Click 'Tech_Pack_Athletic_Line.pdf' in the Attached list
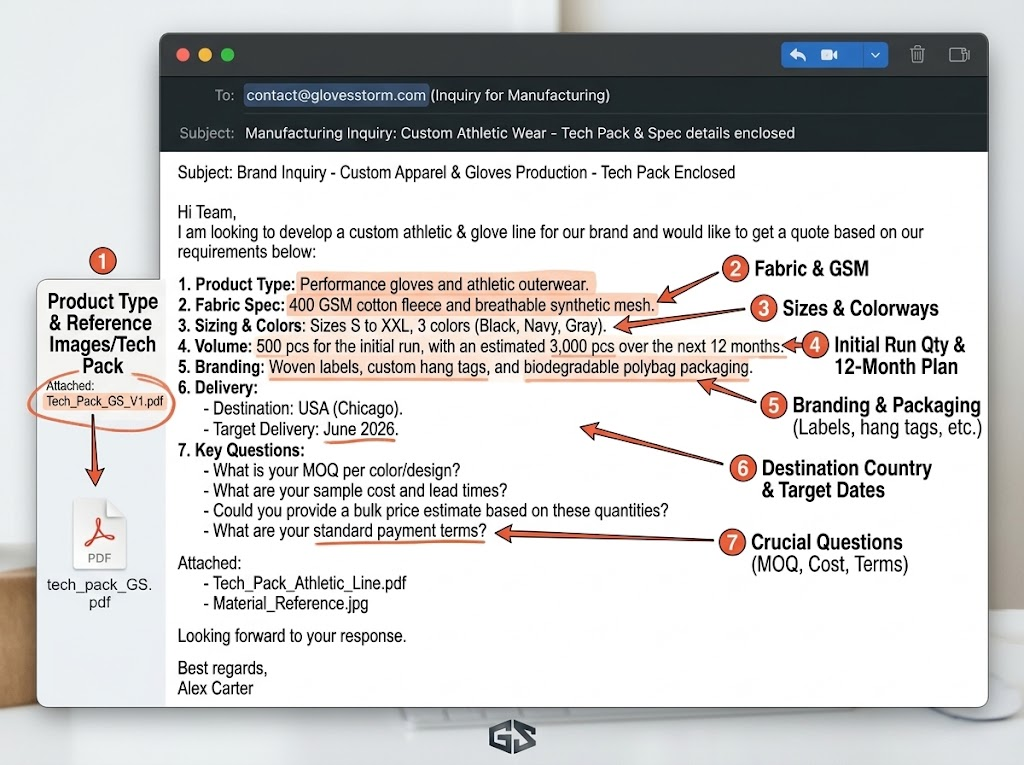 pos(310,583)
